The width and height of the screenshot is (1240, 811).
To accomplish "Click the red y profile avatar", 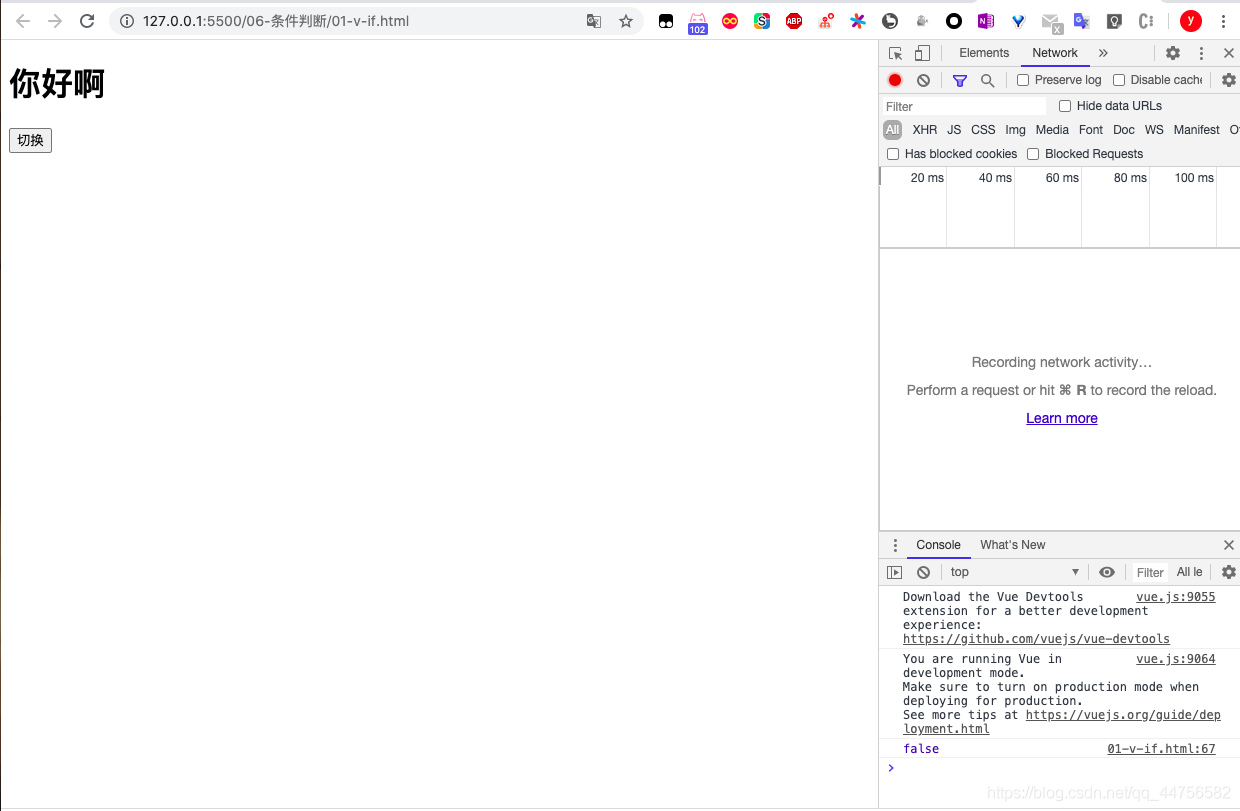I will [1190, 21].
